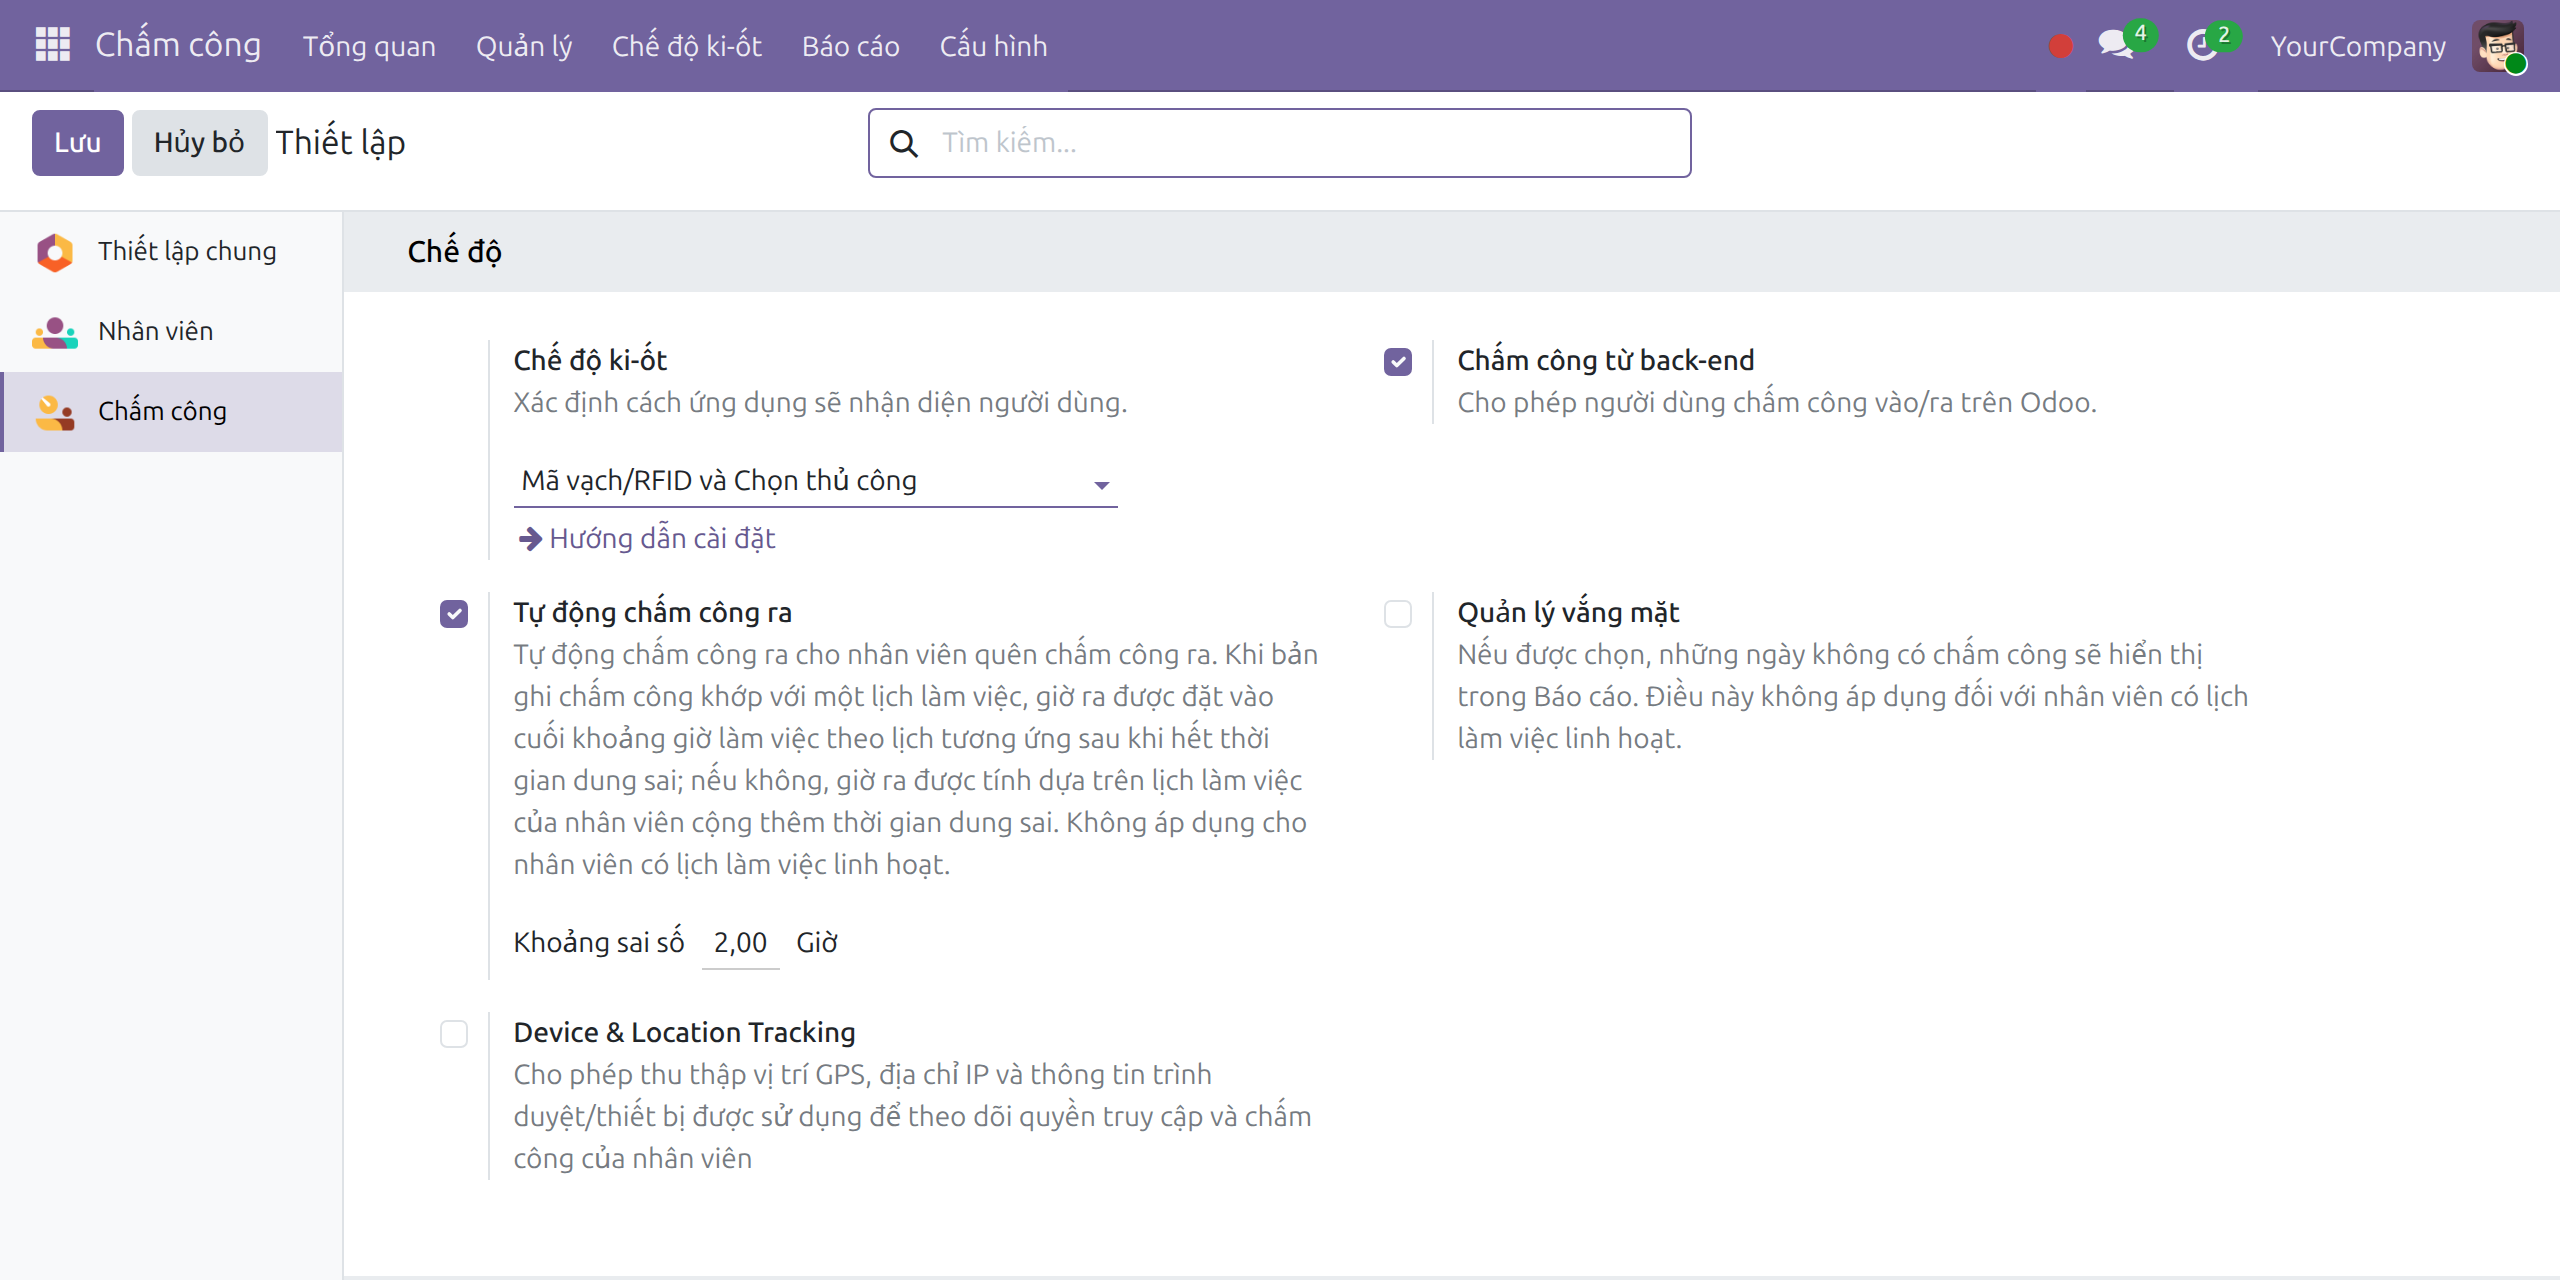
Task: Open the chat messages icon
Action: (2115, 45)
